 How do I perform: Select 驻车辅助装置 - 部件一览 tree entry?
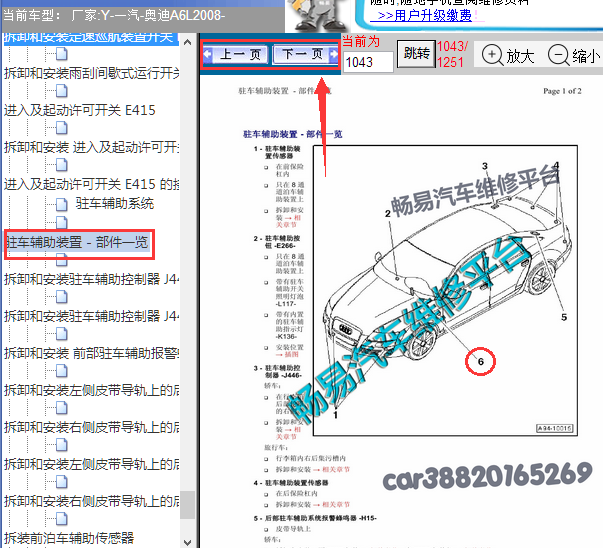(77, 242)
